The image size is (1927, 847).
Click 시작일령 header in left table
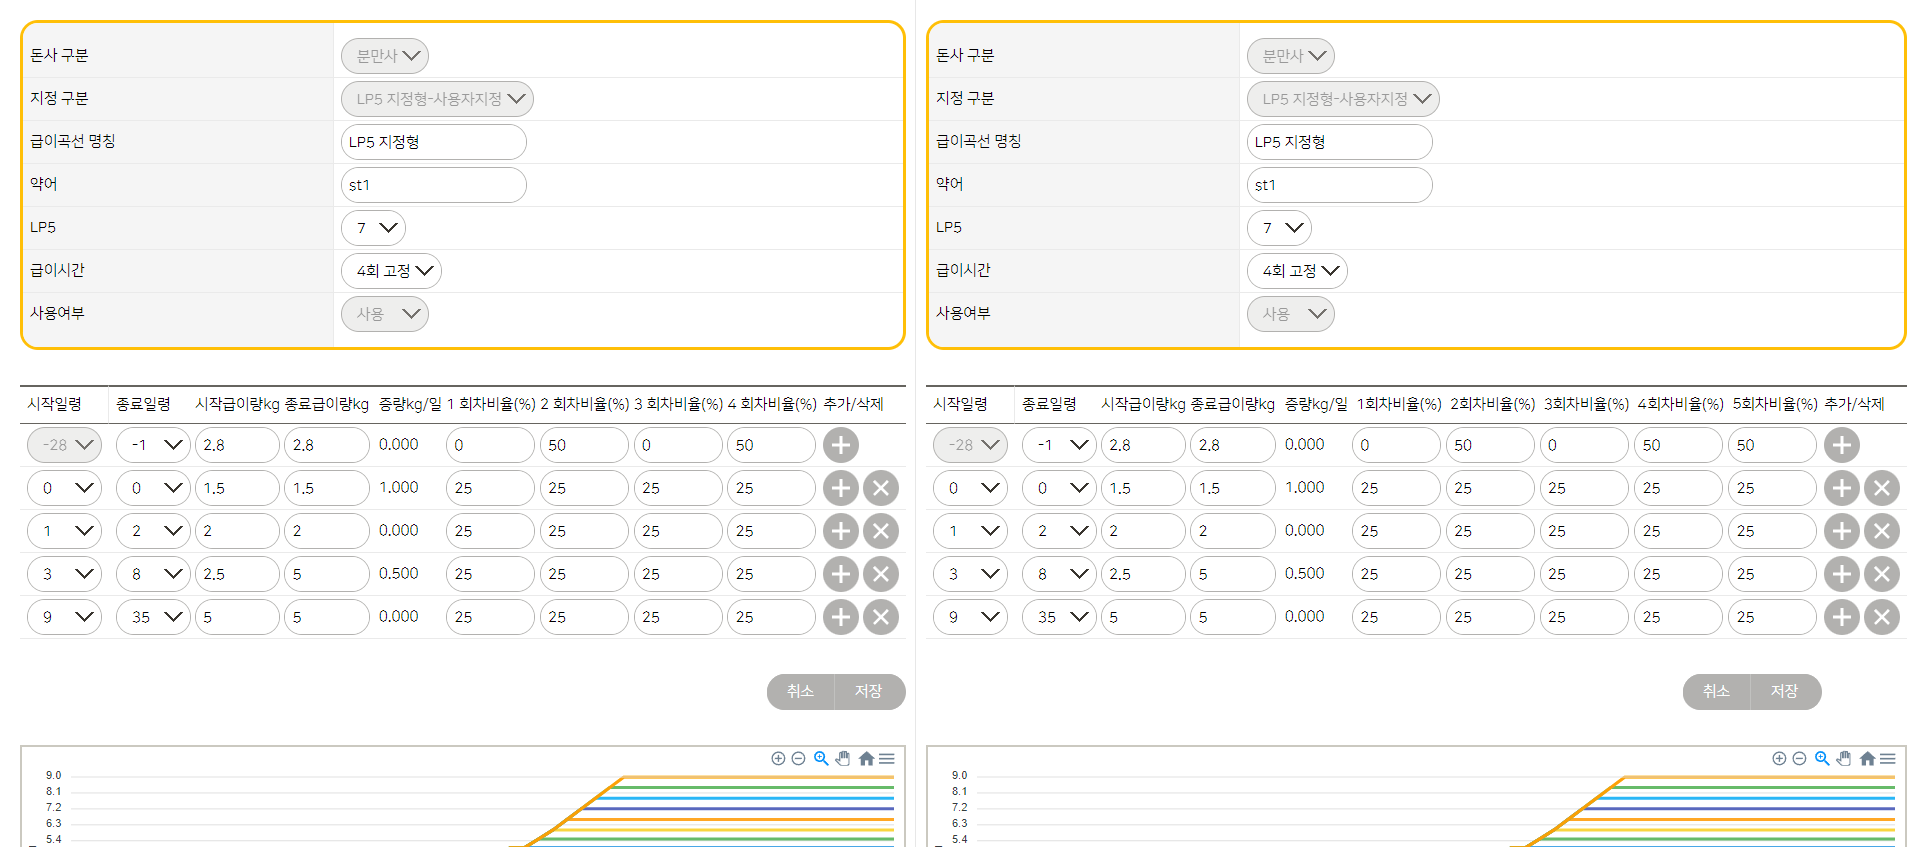pos(55,404)
